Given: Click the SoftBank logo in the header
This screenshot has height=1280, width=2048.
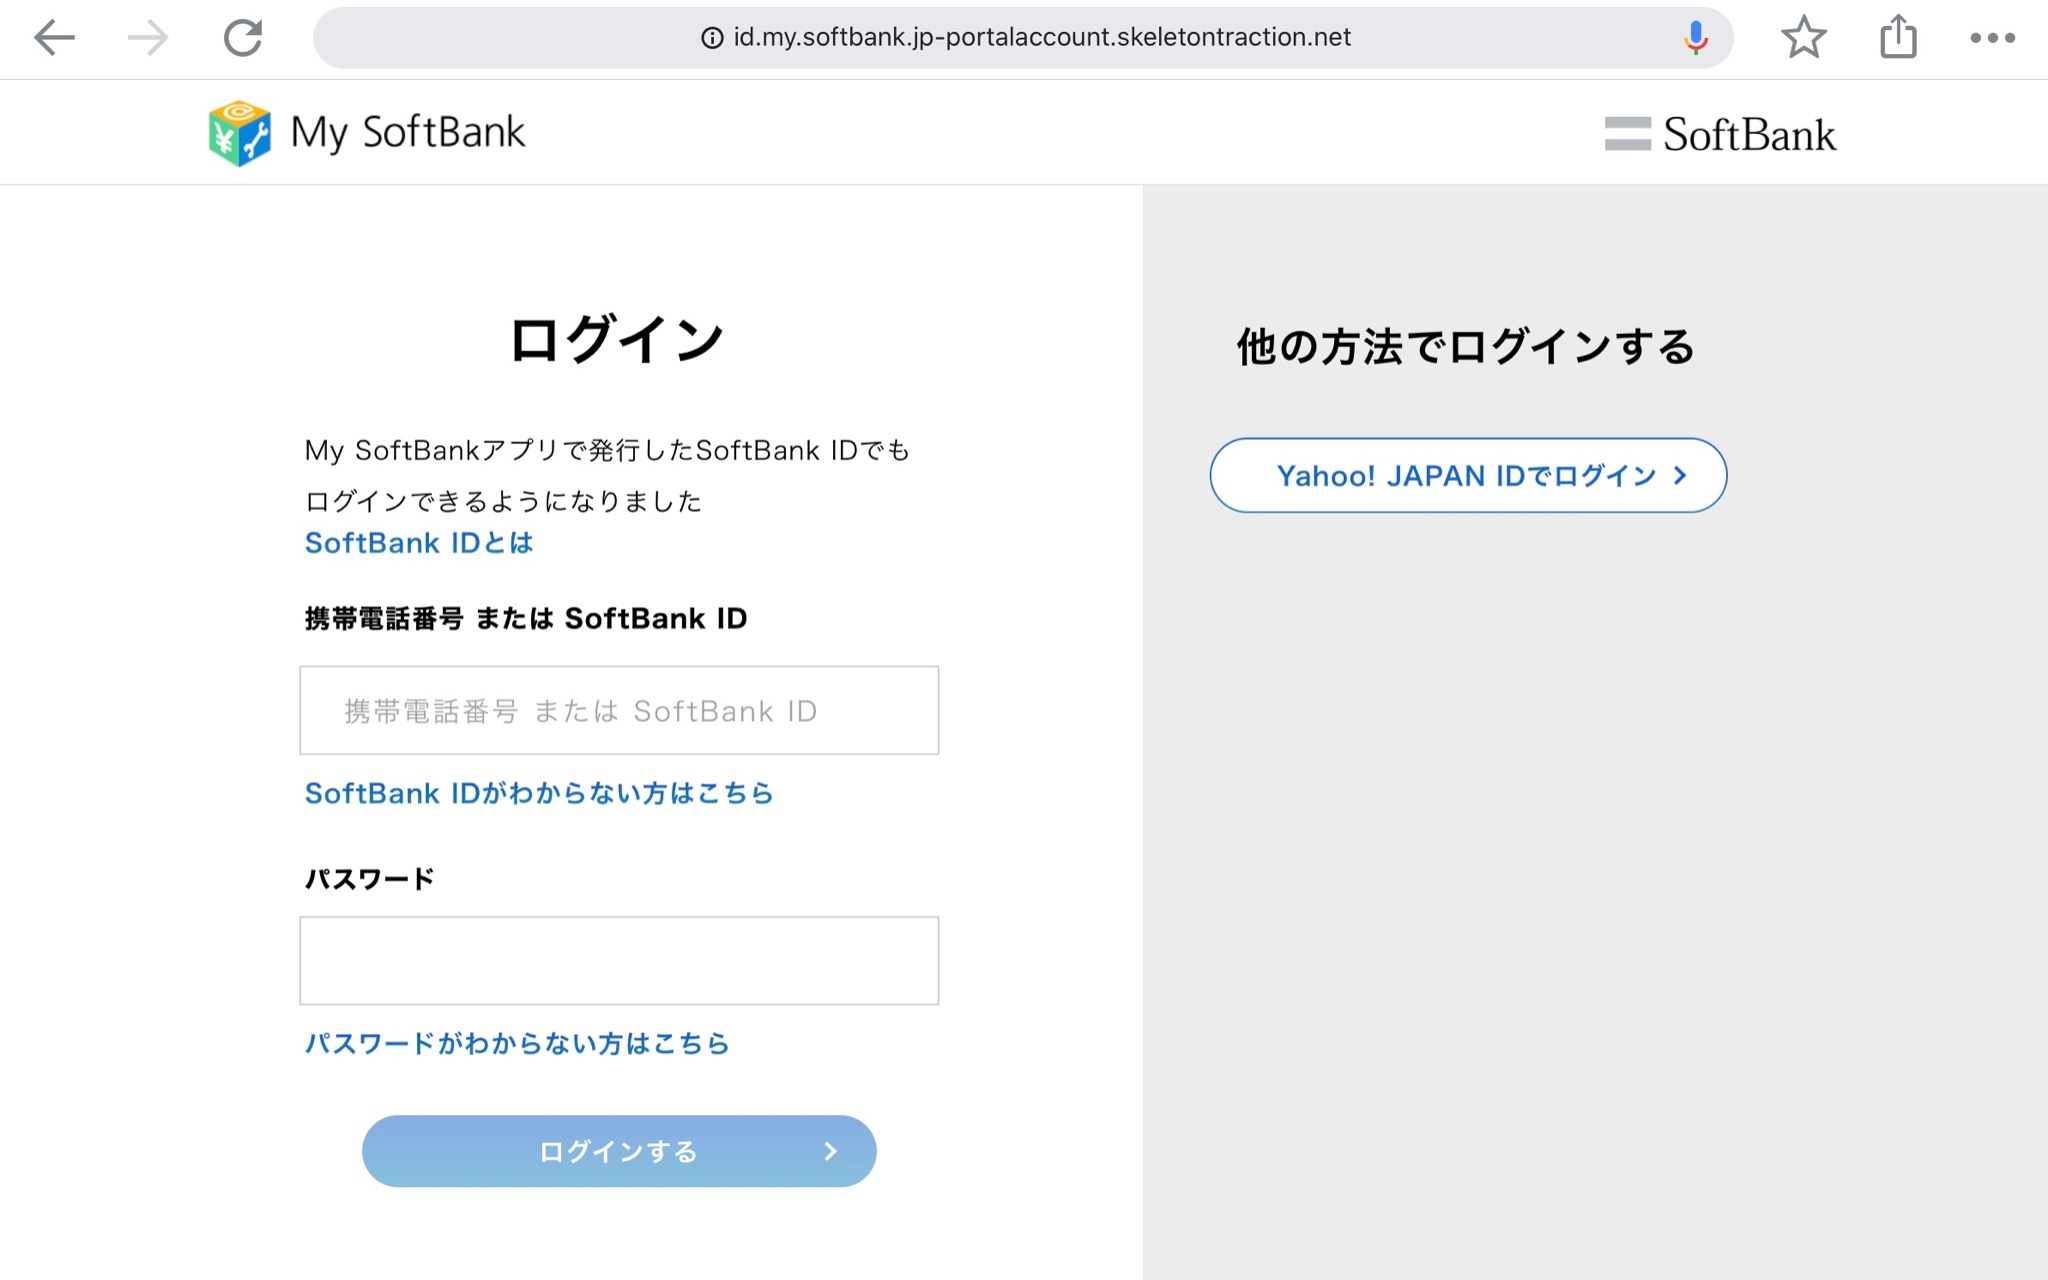Looking at the screenshot, I should pyautogui.click(x=1720, y=134).
